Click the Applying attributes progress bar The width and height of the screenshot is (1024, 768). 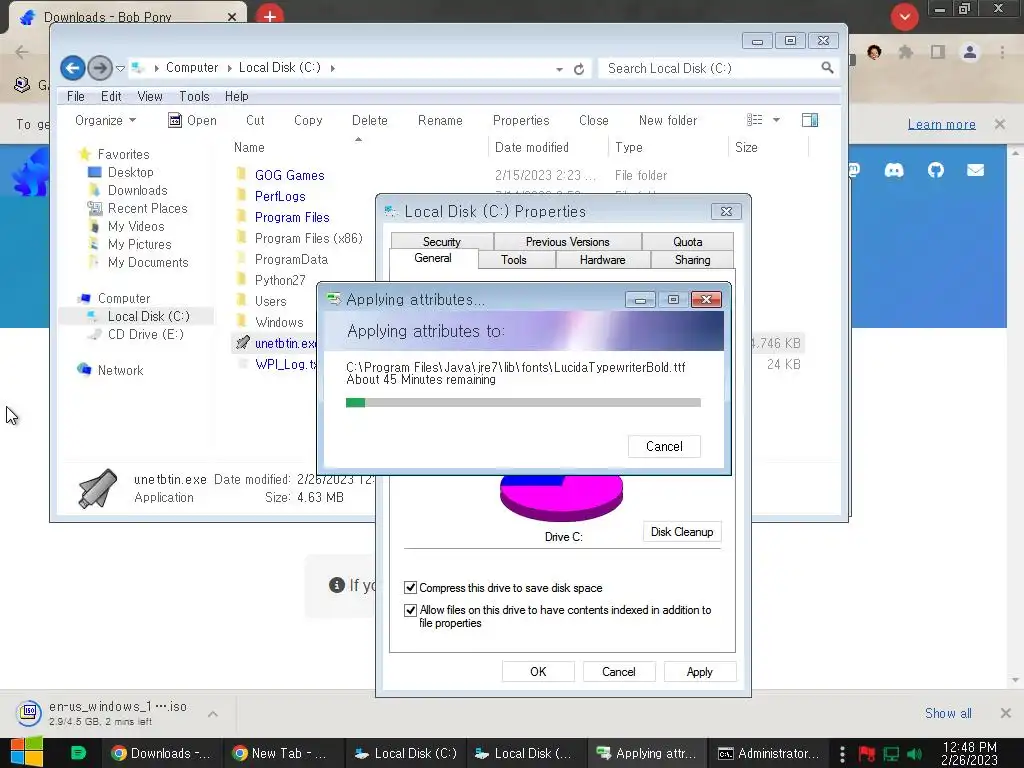[x=523, y=402]
